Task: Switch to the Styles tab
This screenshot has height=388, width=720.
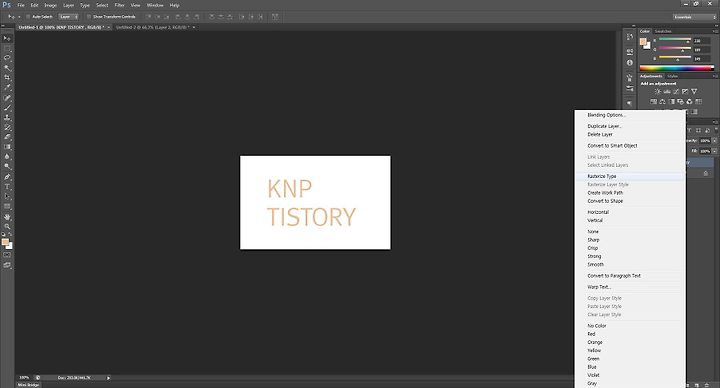Action: point(673,76)
